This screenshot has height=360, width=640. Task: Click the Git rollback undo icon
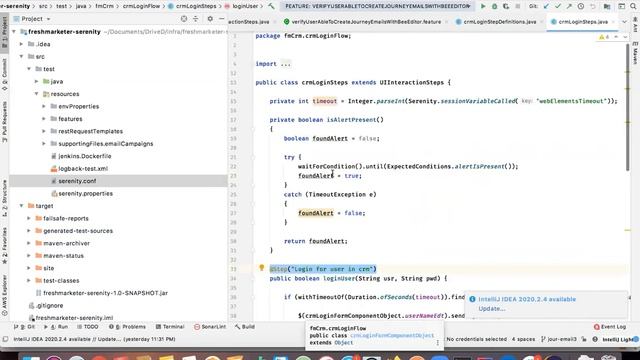point(593,7)
